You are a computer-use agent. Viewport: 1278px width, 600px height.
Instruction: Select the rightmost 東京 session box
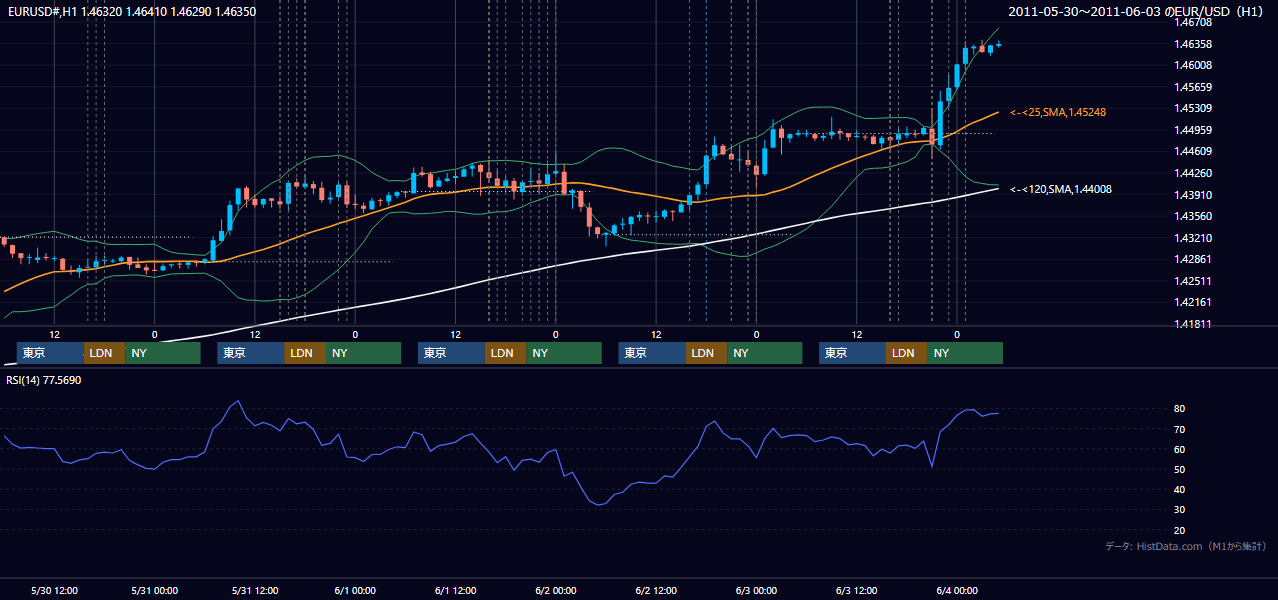point(853,353)
